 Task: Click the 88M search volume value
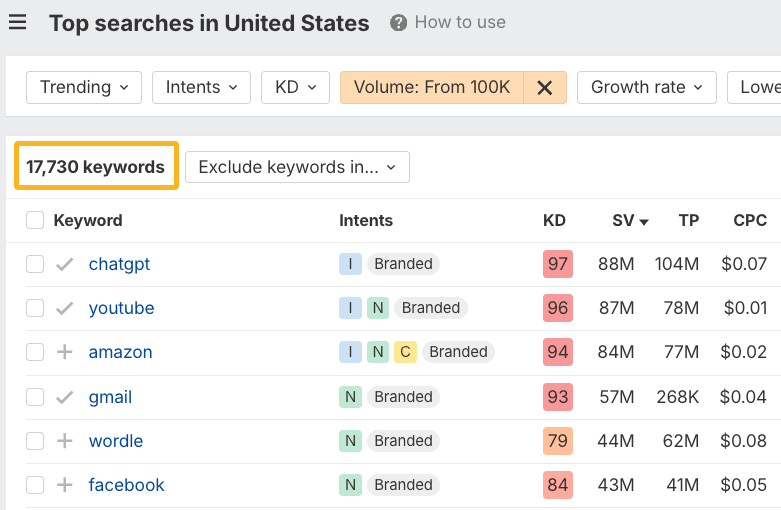point(616,264)
